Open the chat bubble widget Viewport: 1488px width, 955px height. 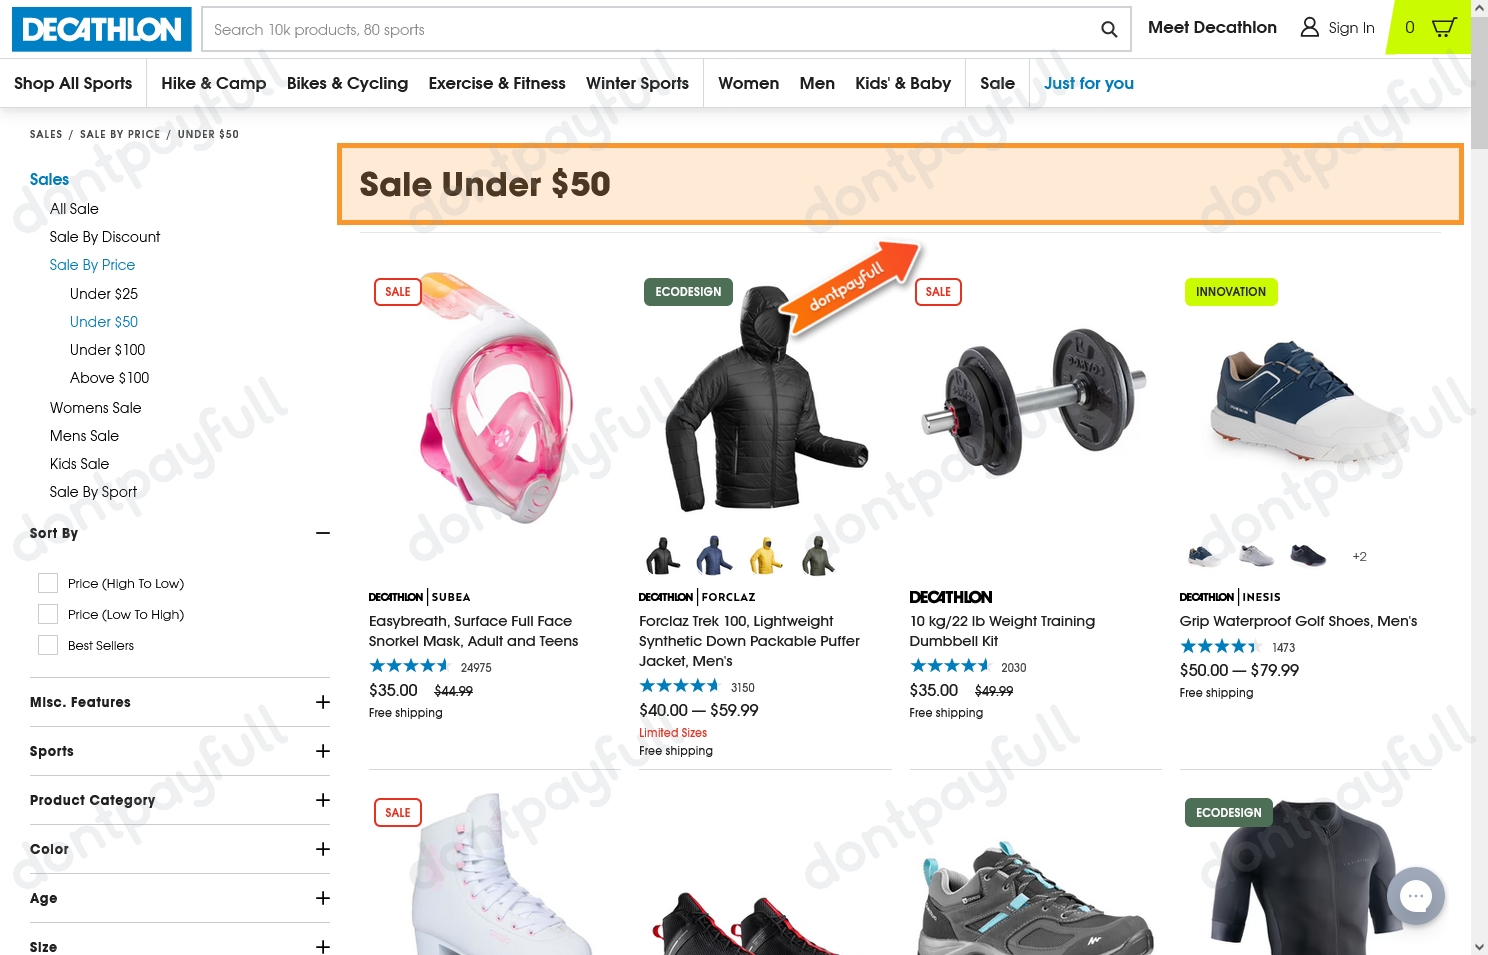1415,896
